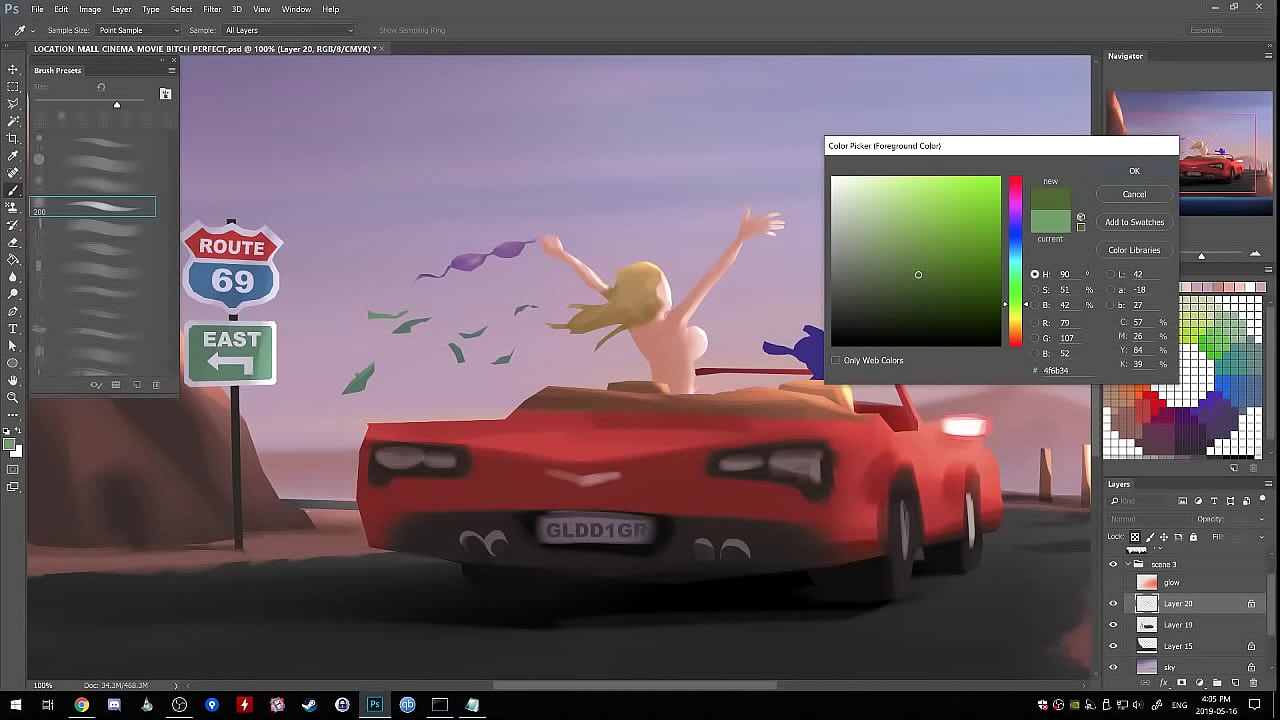Click the delete layer trash icon
The height and width of the screenshot is (720, 1280).
tap(1252, 683)
